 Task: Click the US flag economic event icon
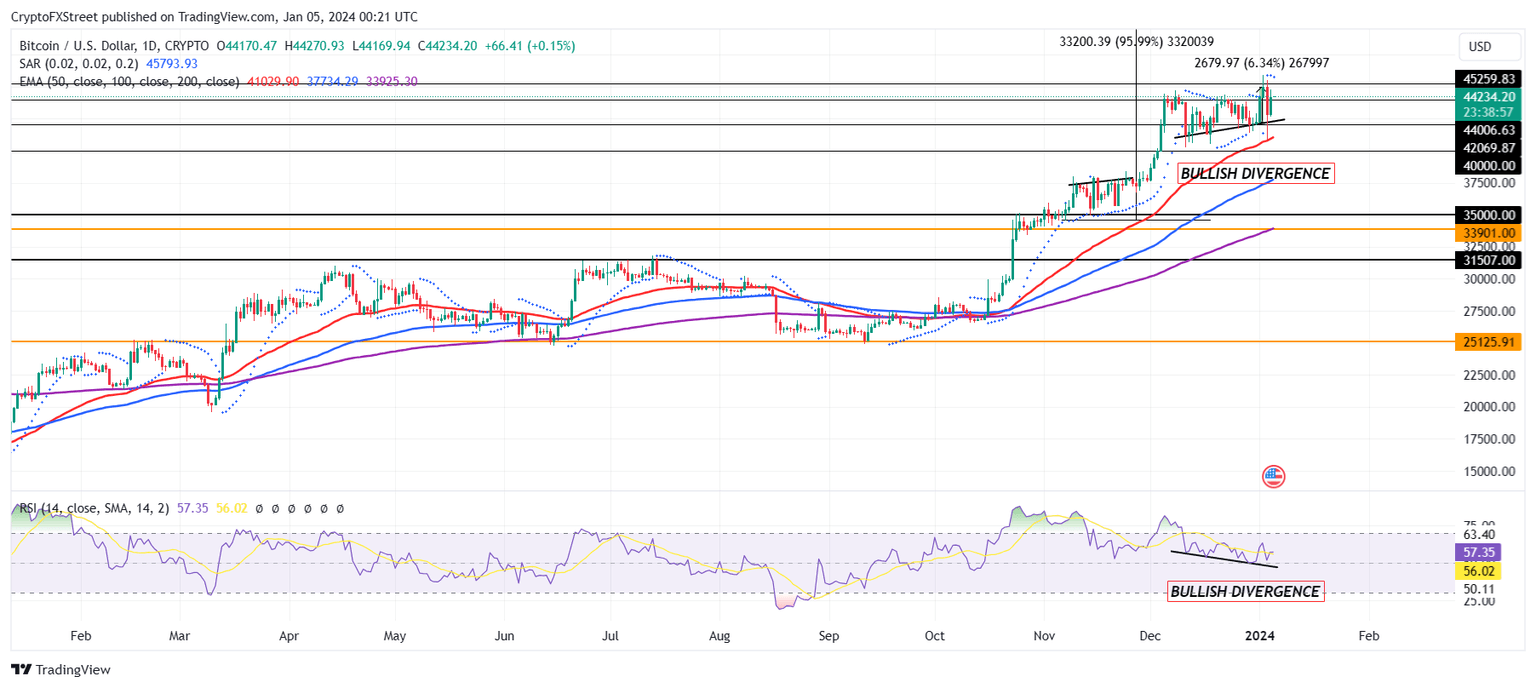[1272, 477]
